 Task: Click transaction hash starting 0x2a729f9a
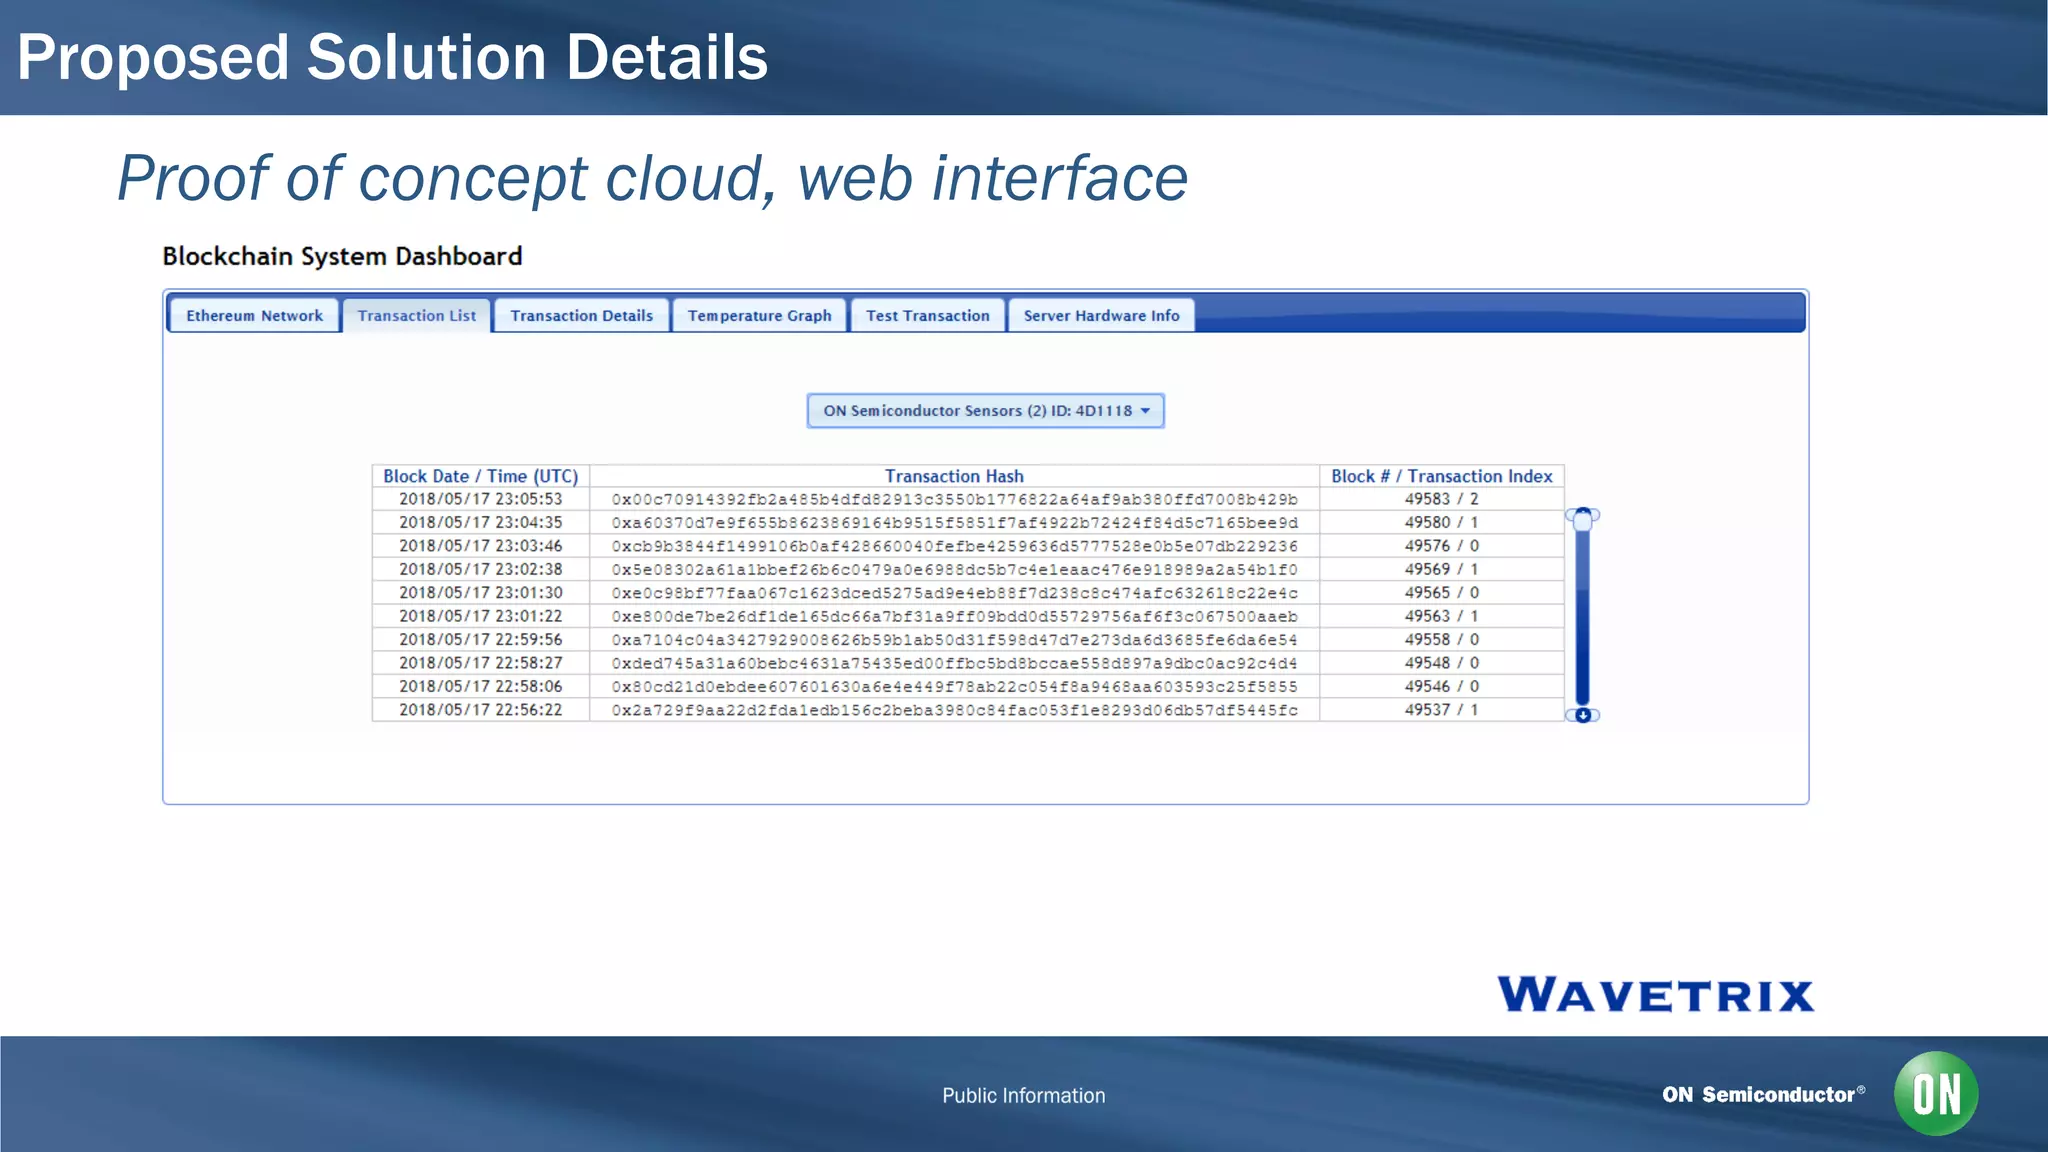954,710
